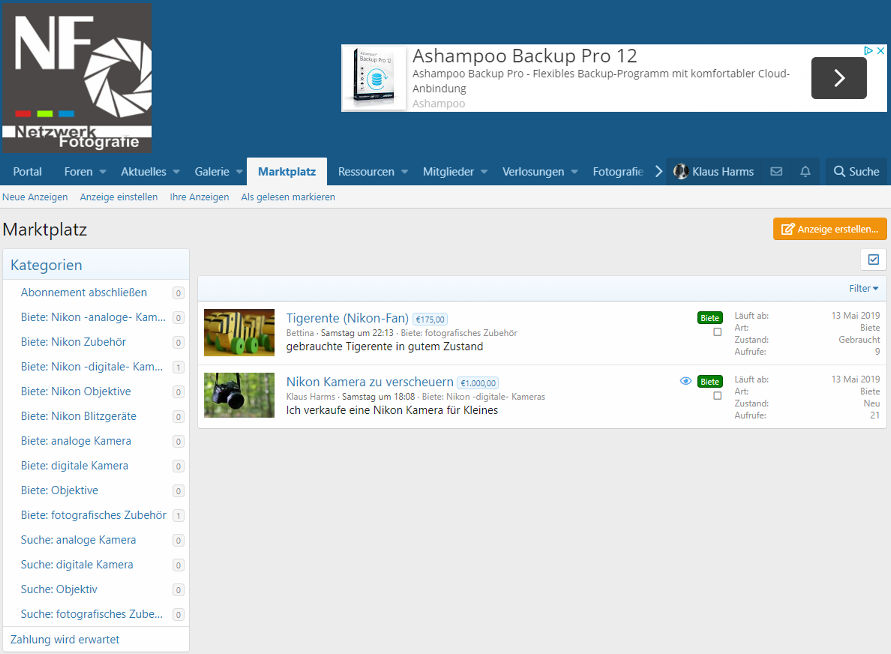Open category Biete: Nikon Objektive
Viewport: 891px width, 654px height.
pyautogui.click(x=76, y=391)
